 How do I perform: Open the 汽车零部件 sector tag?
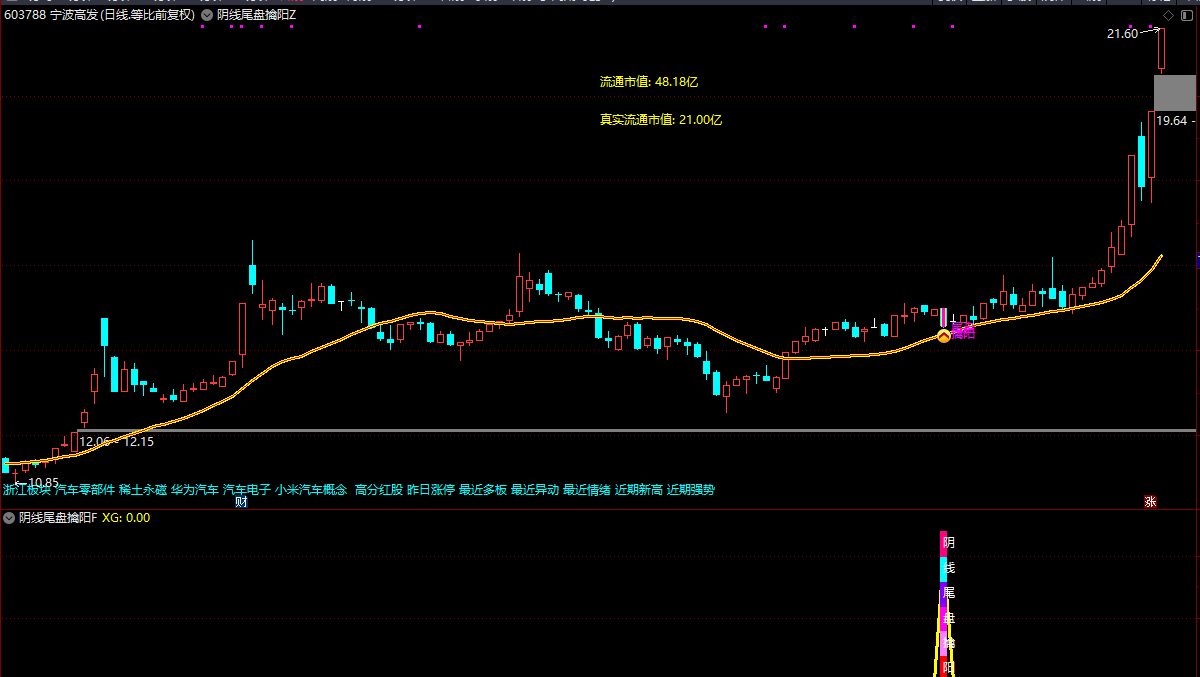[85, 490]
